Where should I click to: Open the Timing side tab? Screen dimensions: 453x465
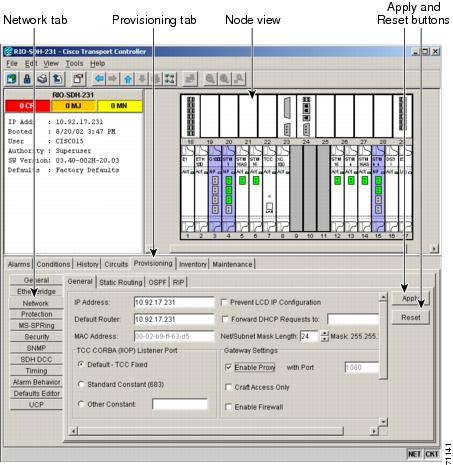(x=36, y=371)
